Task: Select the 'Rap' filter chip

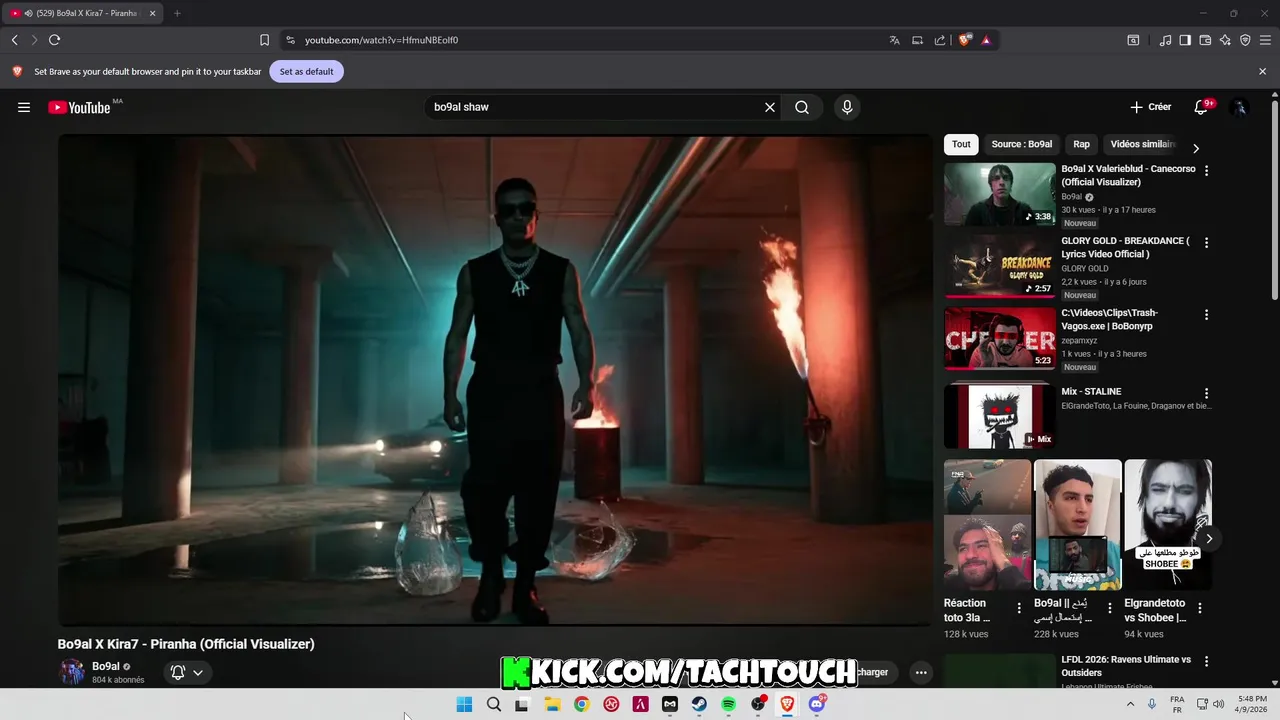Action: click(1081, 144)
